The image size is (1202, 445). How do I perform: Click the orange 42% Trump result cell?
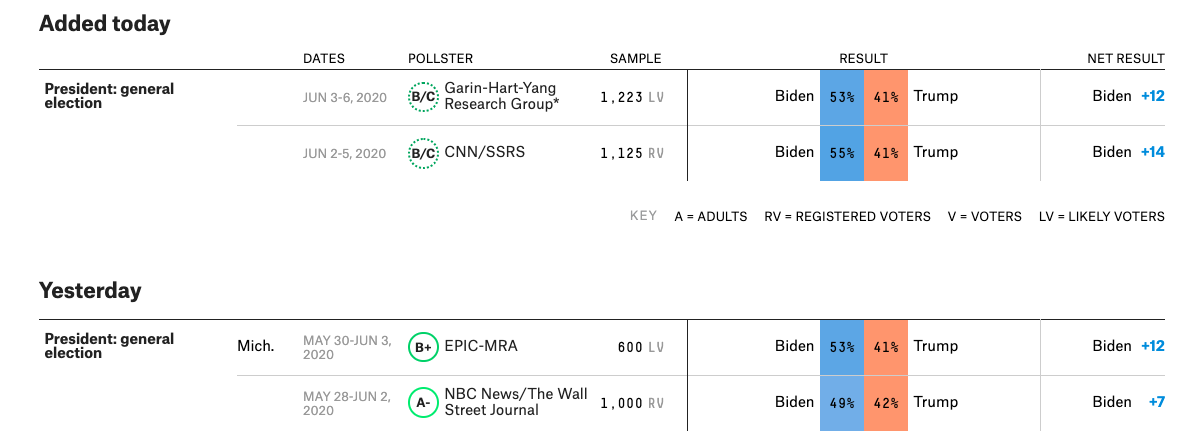[886, 403]
